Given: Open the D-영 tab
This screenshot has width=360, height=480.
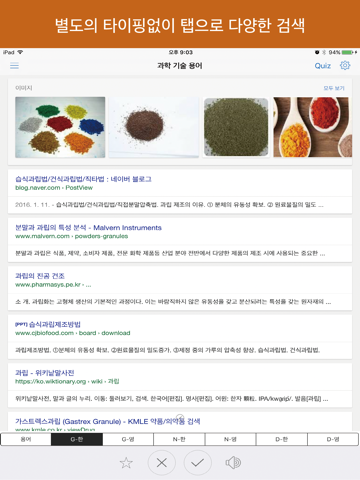Looking at the screenshot, I should [x=333, y=439].
